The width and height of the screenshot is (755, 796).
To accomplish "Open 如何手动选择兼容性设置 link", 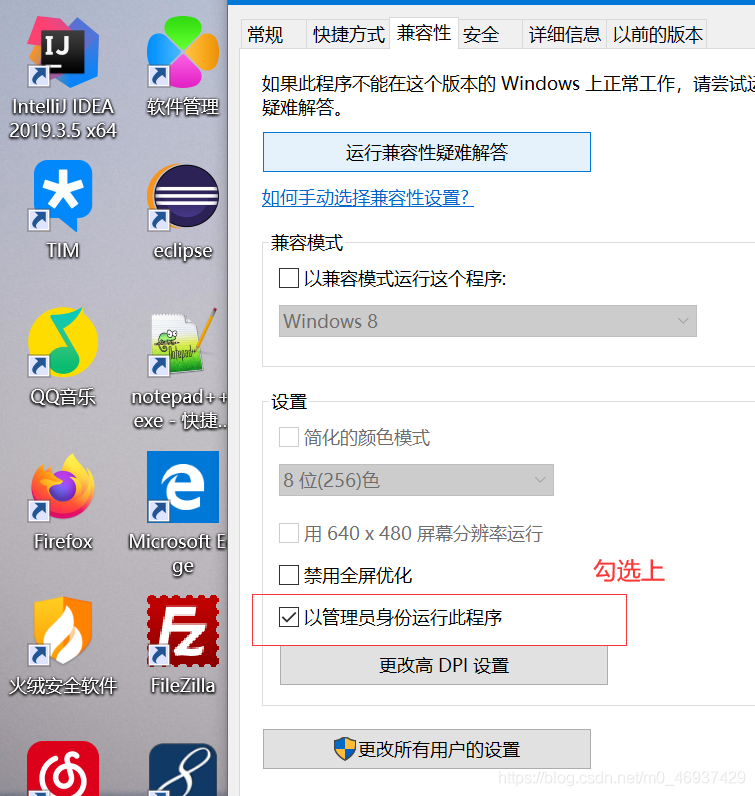I will pyautogui.click(x=368, y=197).
